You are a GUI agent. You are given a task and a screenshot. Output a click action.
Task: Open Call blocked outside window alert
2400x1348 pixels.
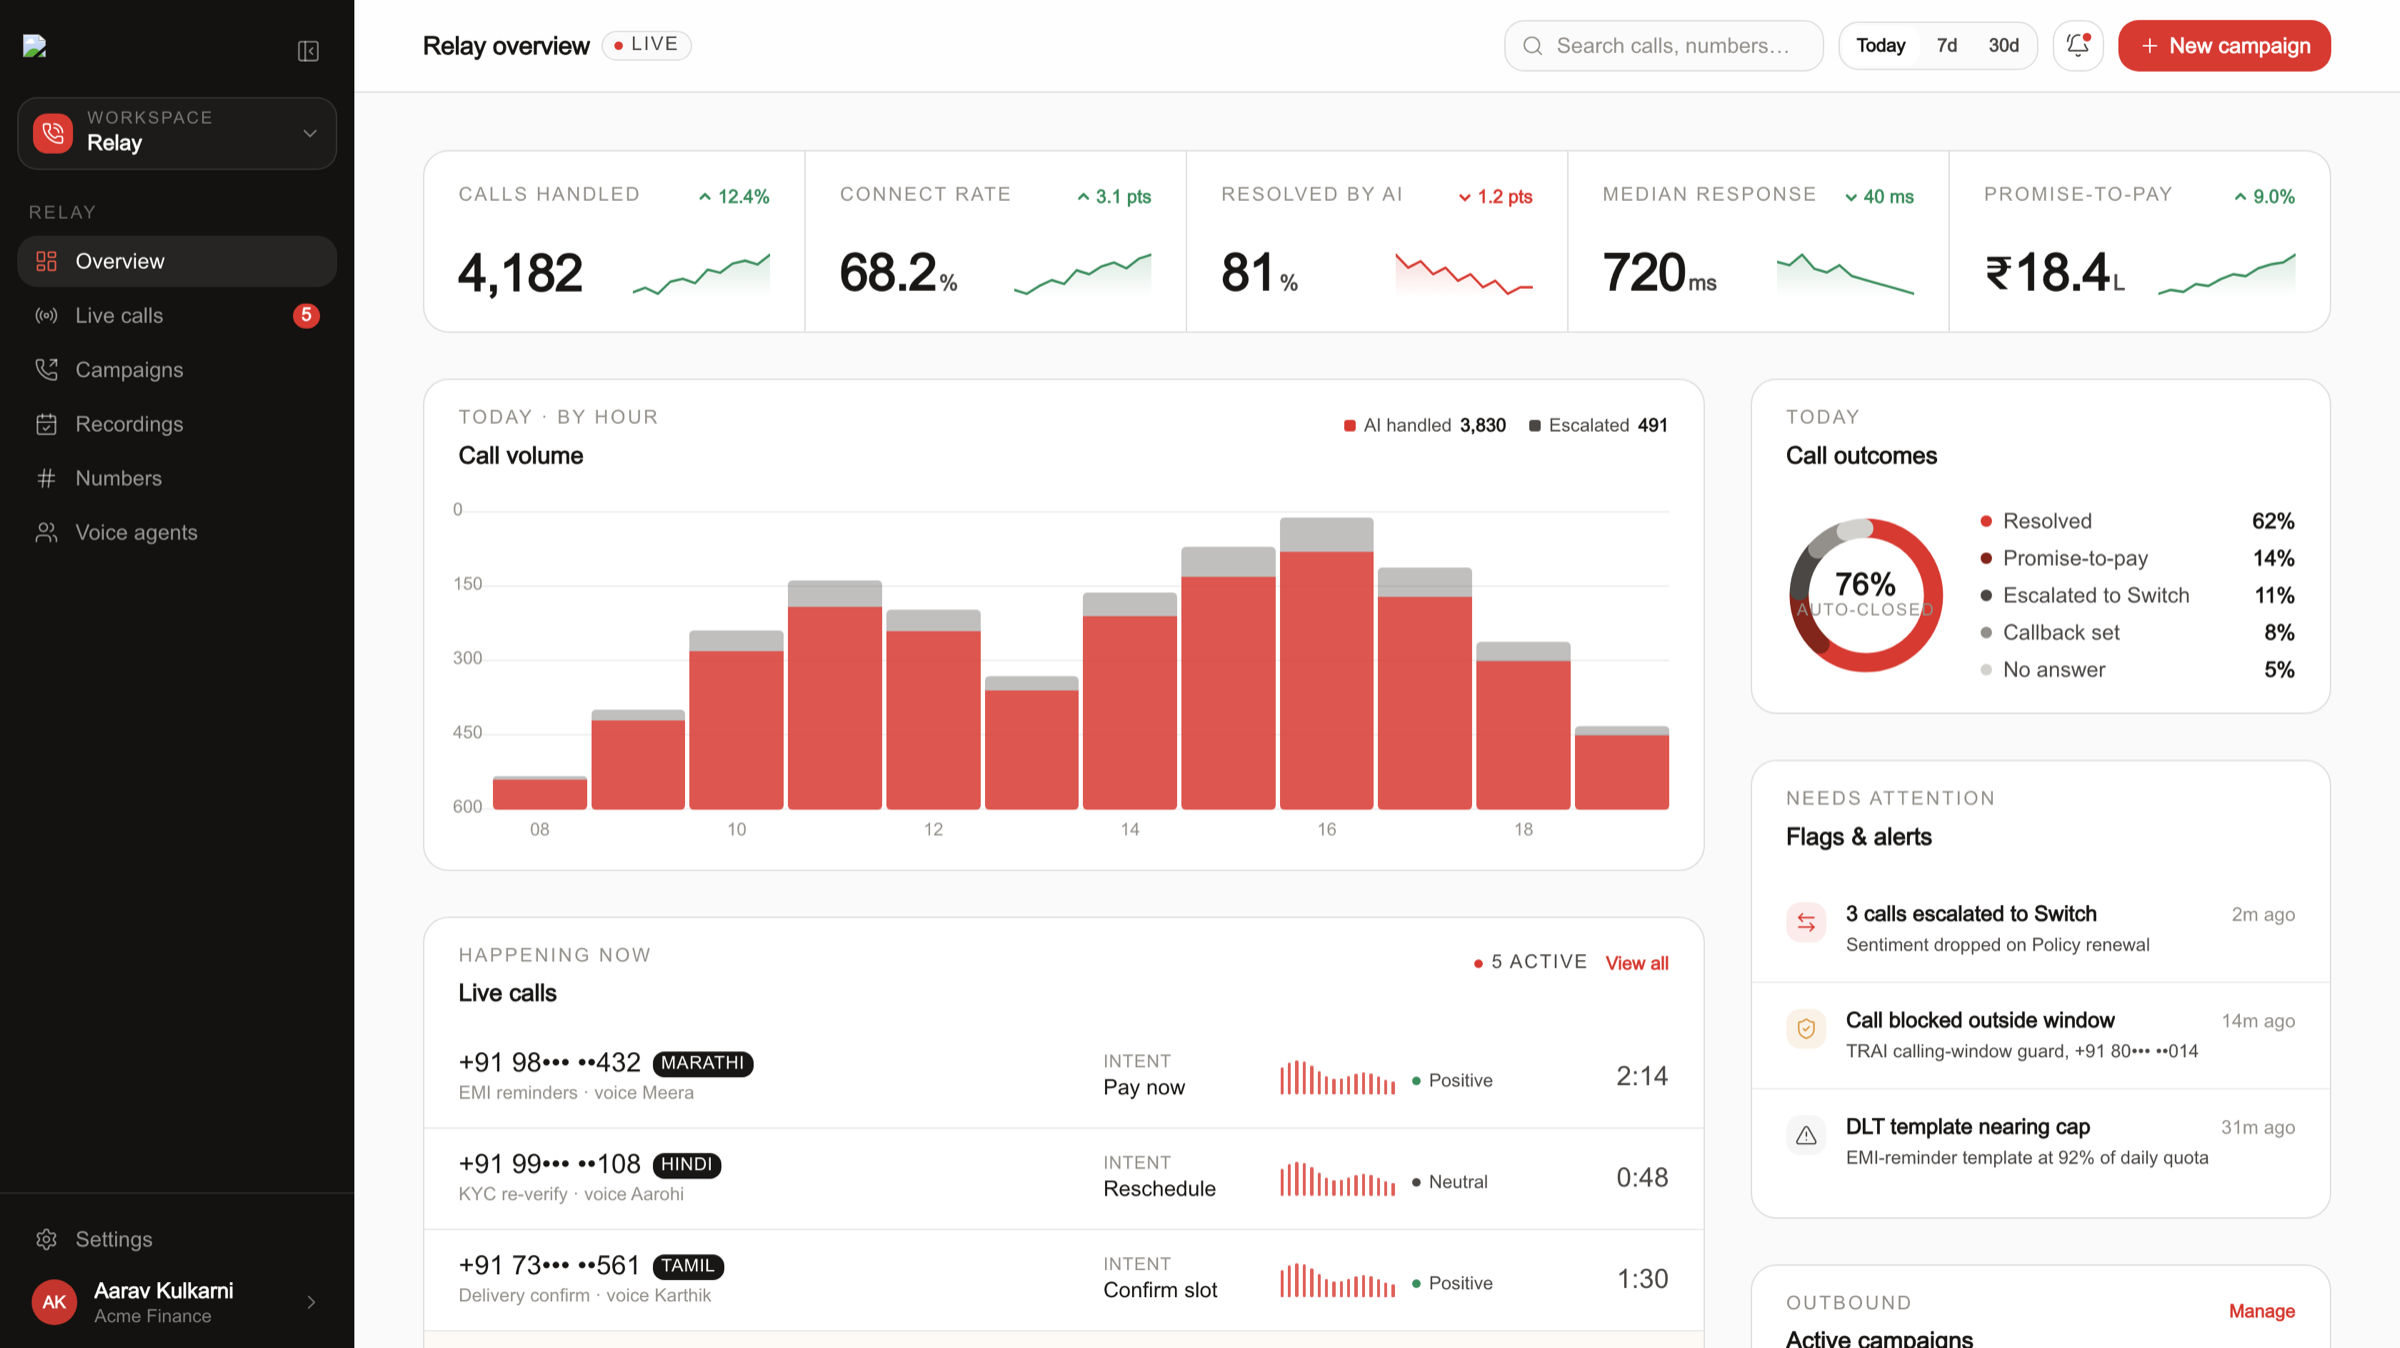pos(2040,1035)
